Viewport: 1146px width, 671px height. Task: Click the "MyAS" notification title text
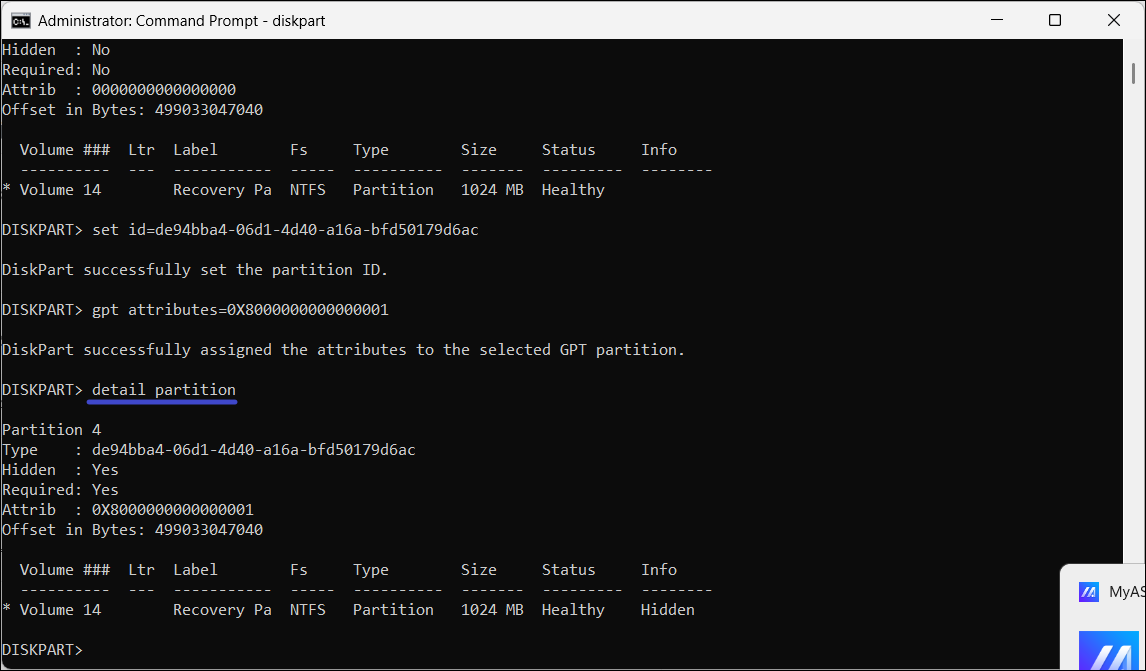[x=1127, y=592]
